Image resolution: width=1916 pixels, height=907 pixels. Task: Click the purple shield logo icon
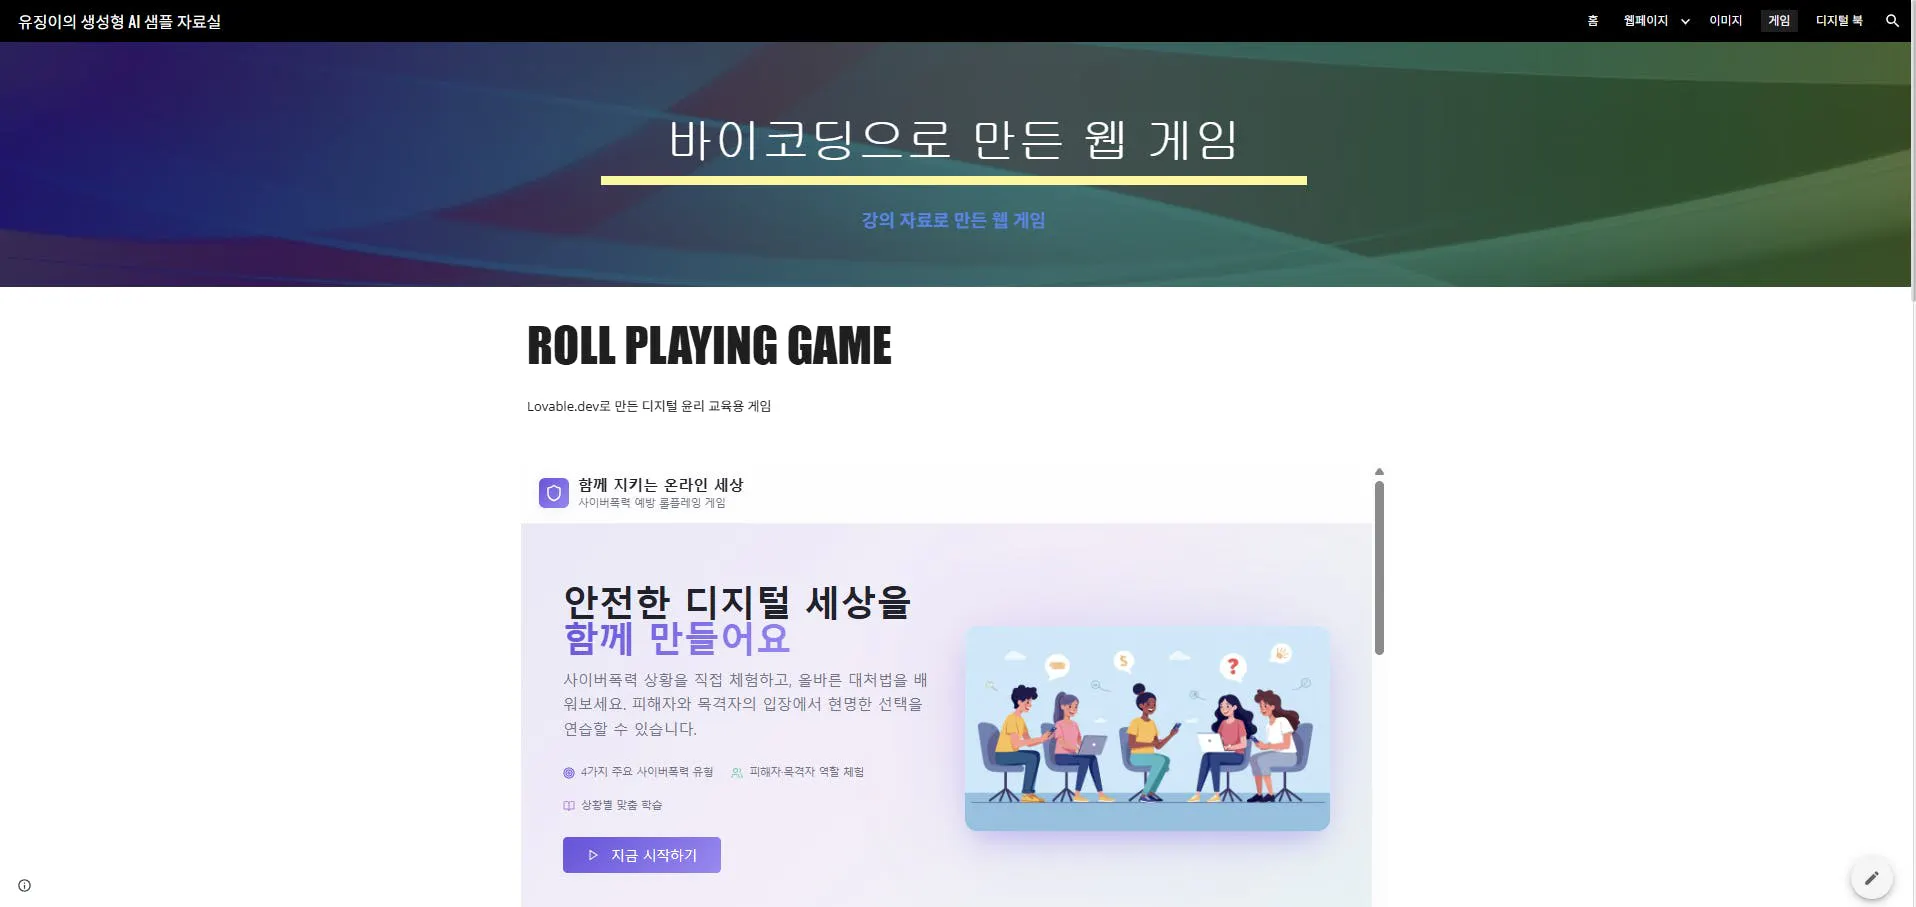pos(553,493)
